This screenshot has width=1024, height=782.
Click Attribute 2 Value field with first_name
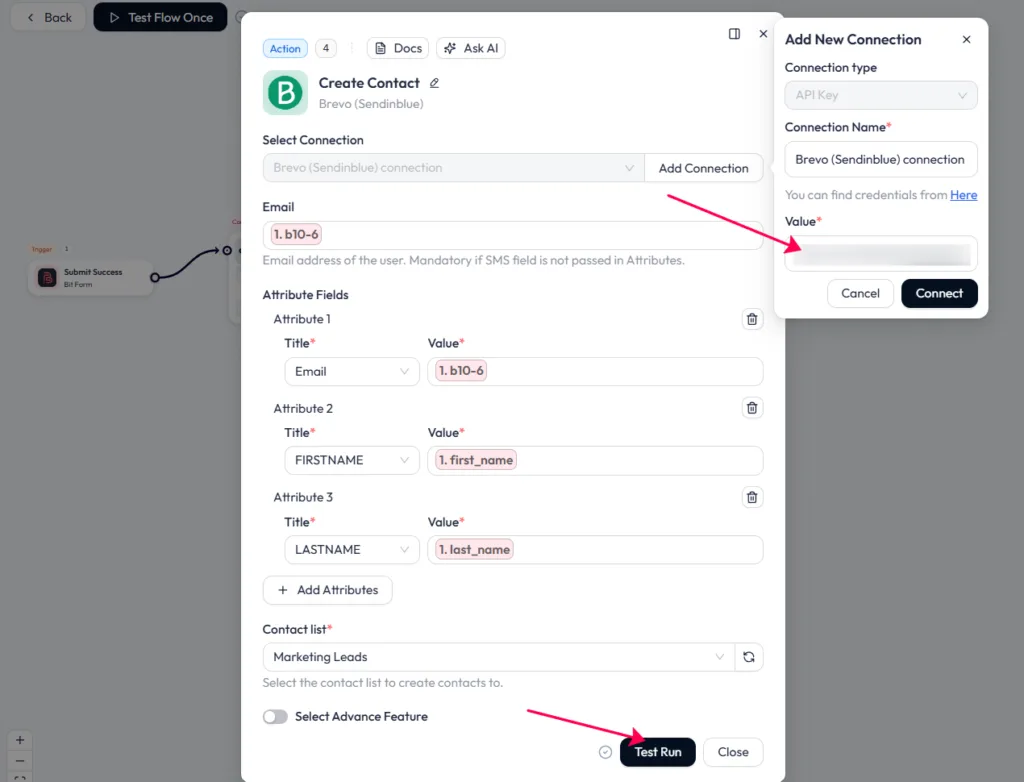coord(595,461)
